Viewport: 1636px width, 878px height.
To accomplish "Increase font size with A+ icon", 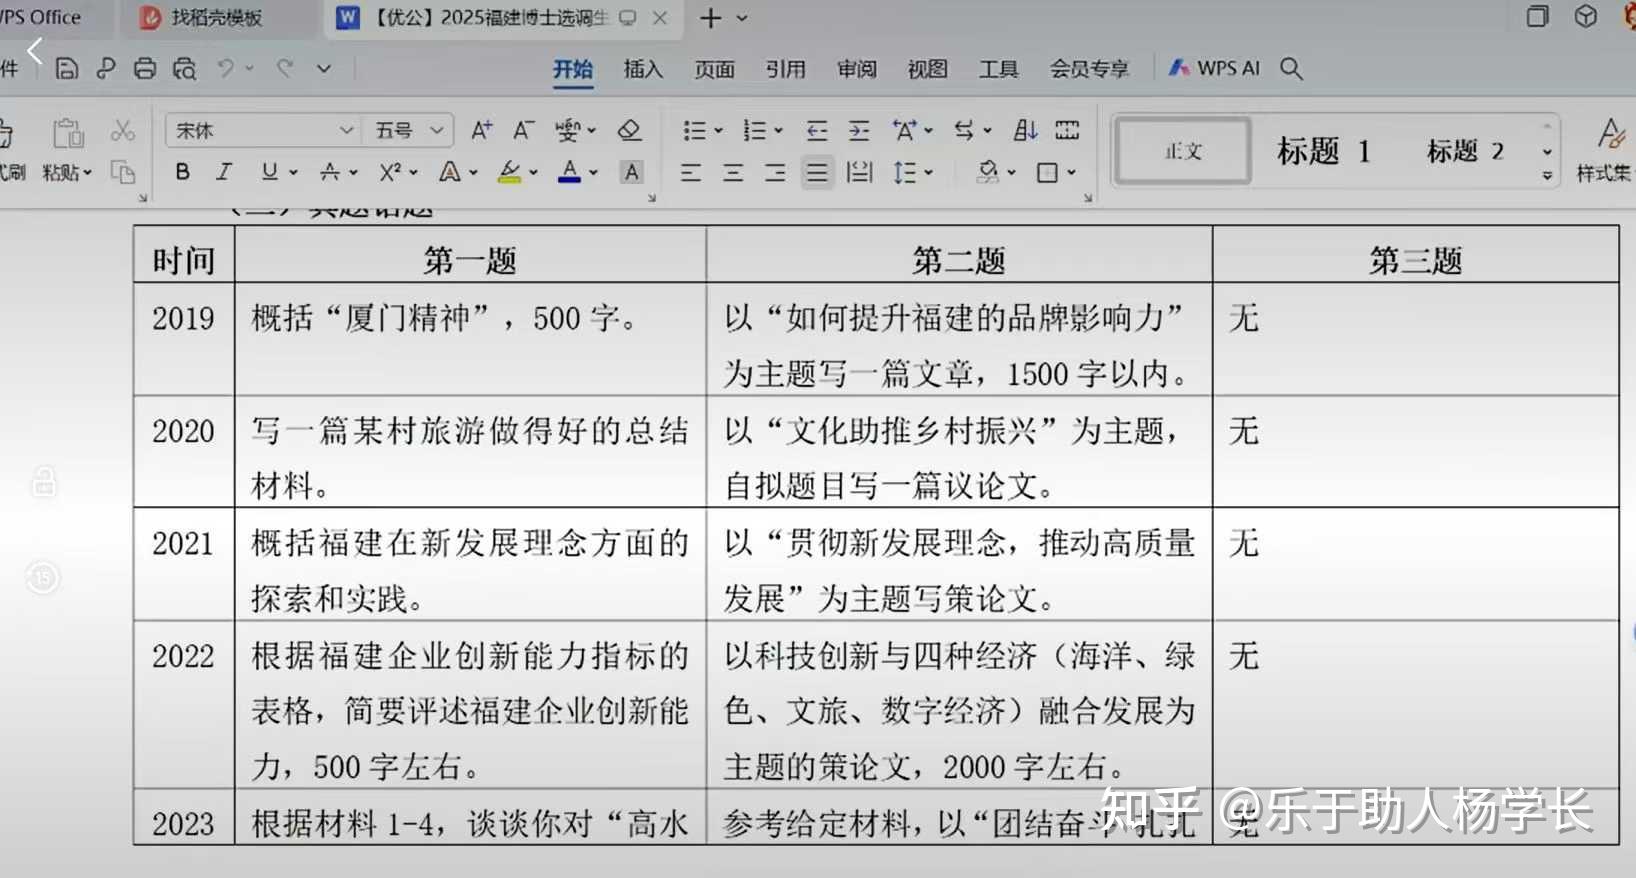I will [482, 130].
